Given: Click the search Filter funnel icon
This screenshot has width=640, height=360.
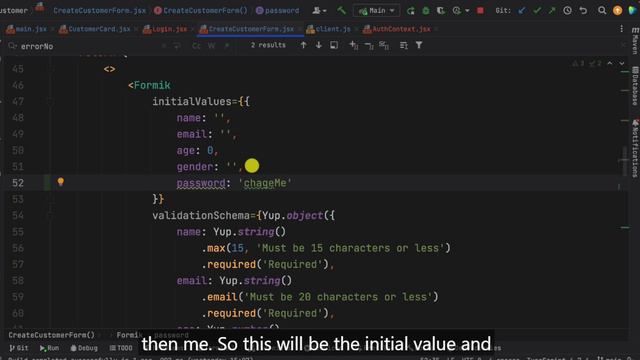Looking at the screenshot, I should click(419, 45).
